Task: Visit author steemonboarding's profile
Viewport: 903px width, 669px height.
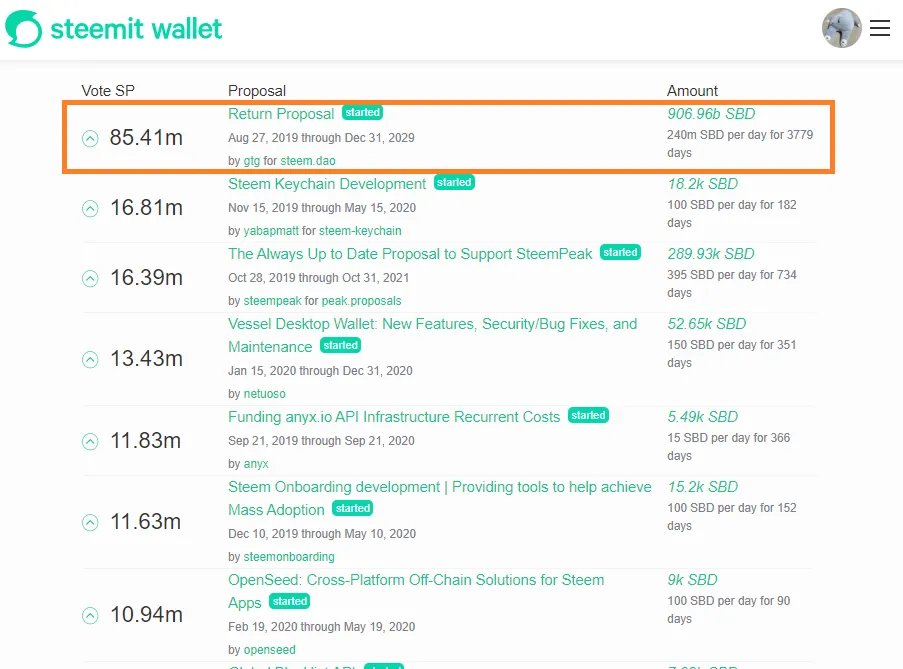Action: 289,557
